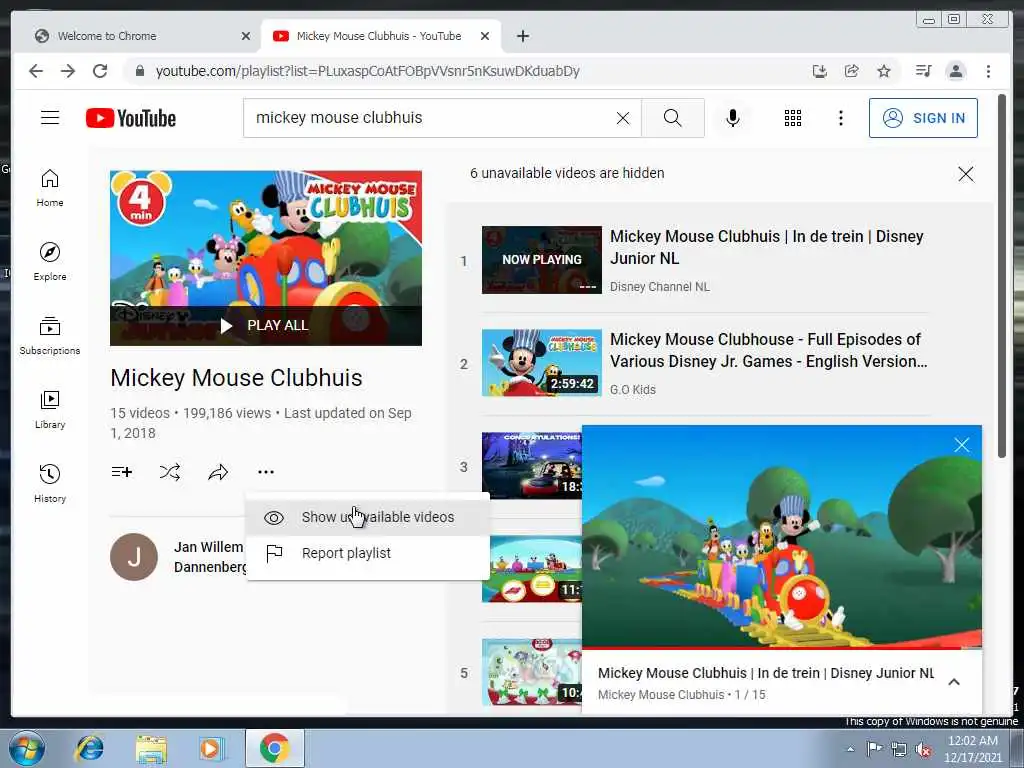This screenshot has width=1024, height=768.
Task: Open the YouTube hamburger guide menu
Action: tap(50, 118)
